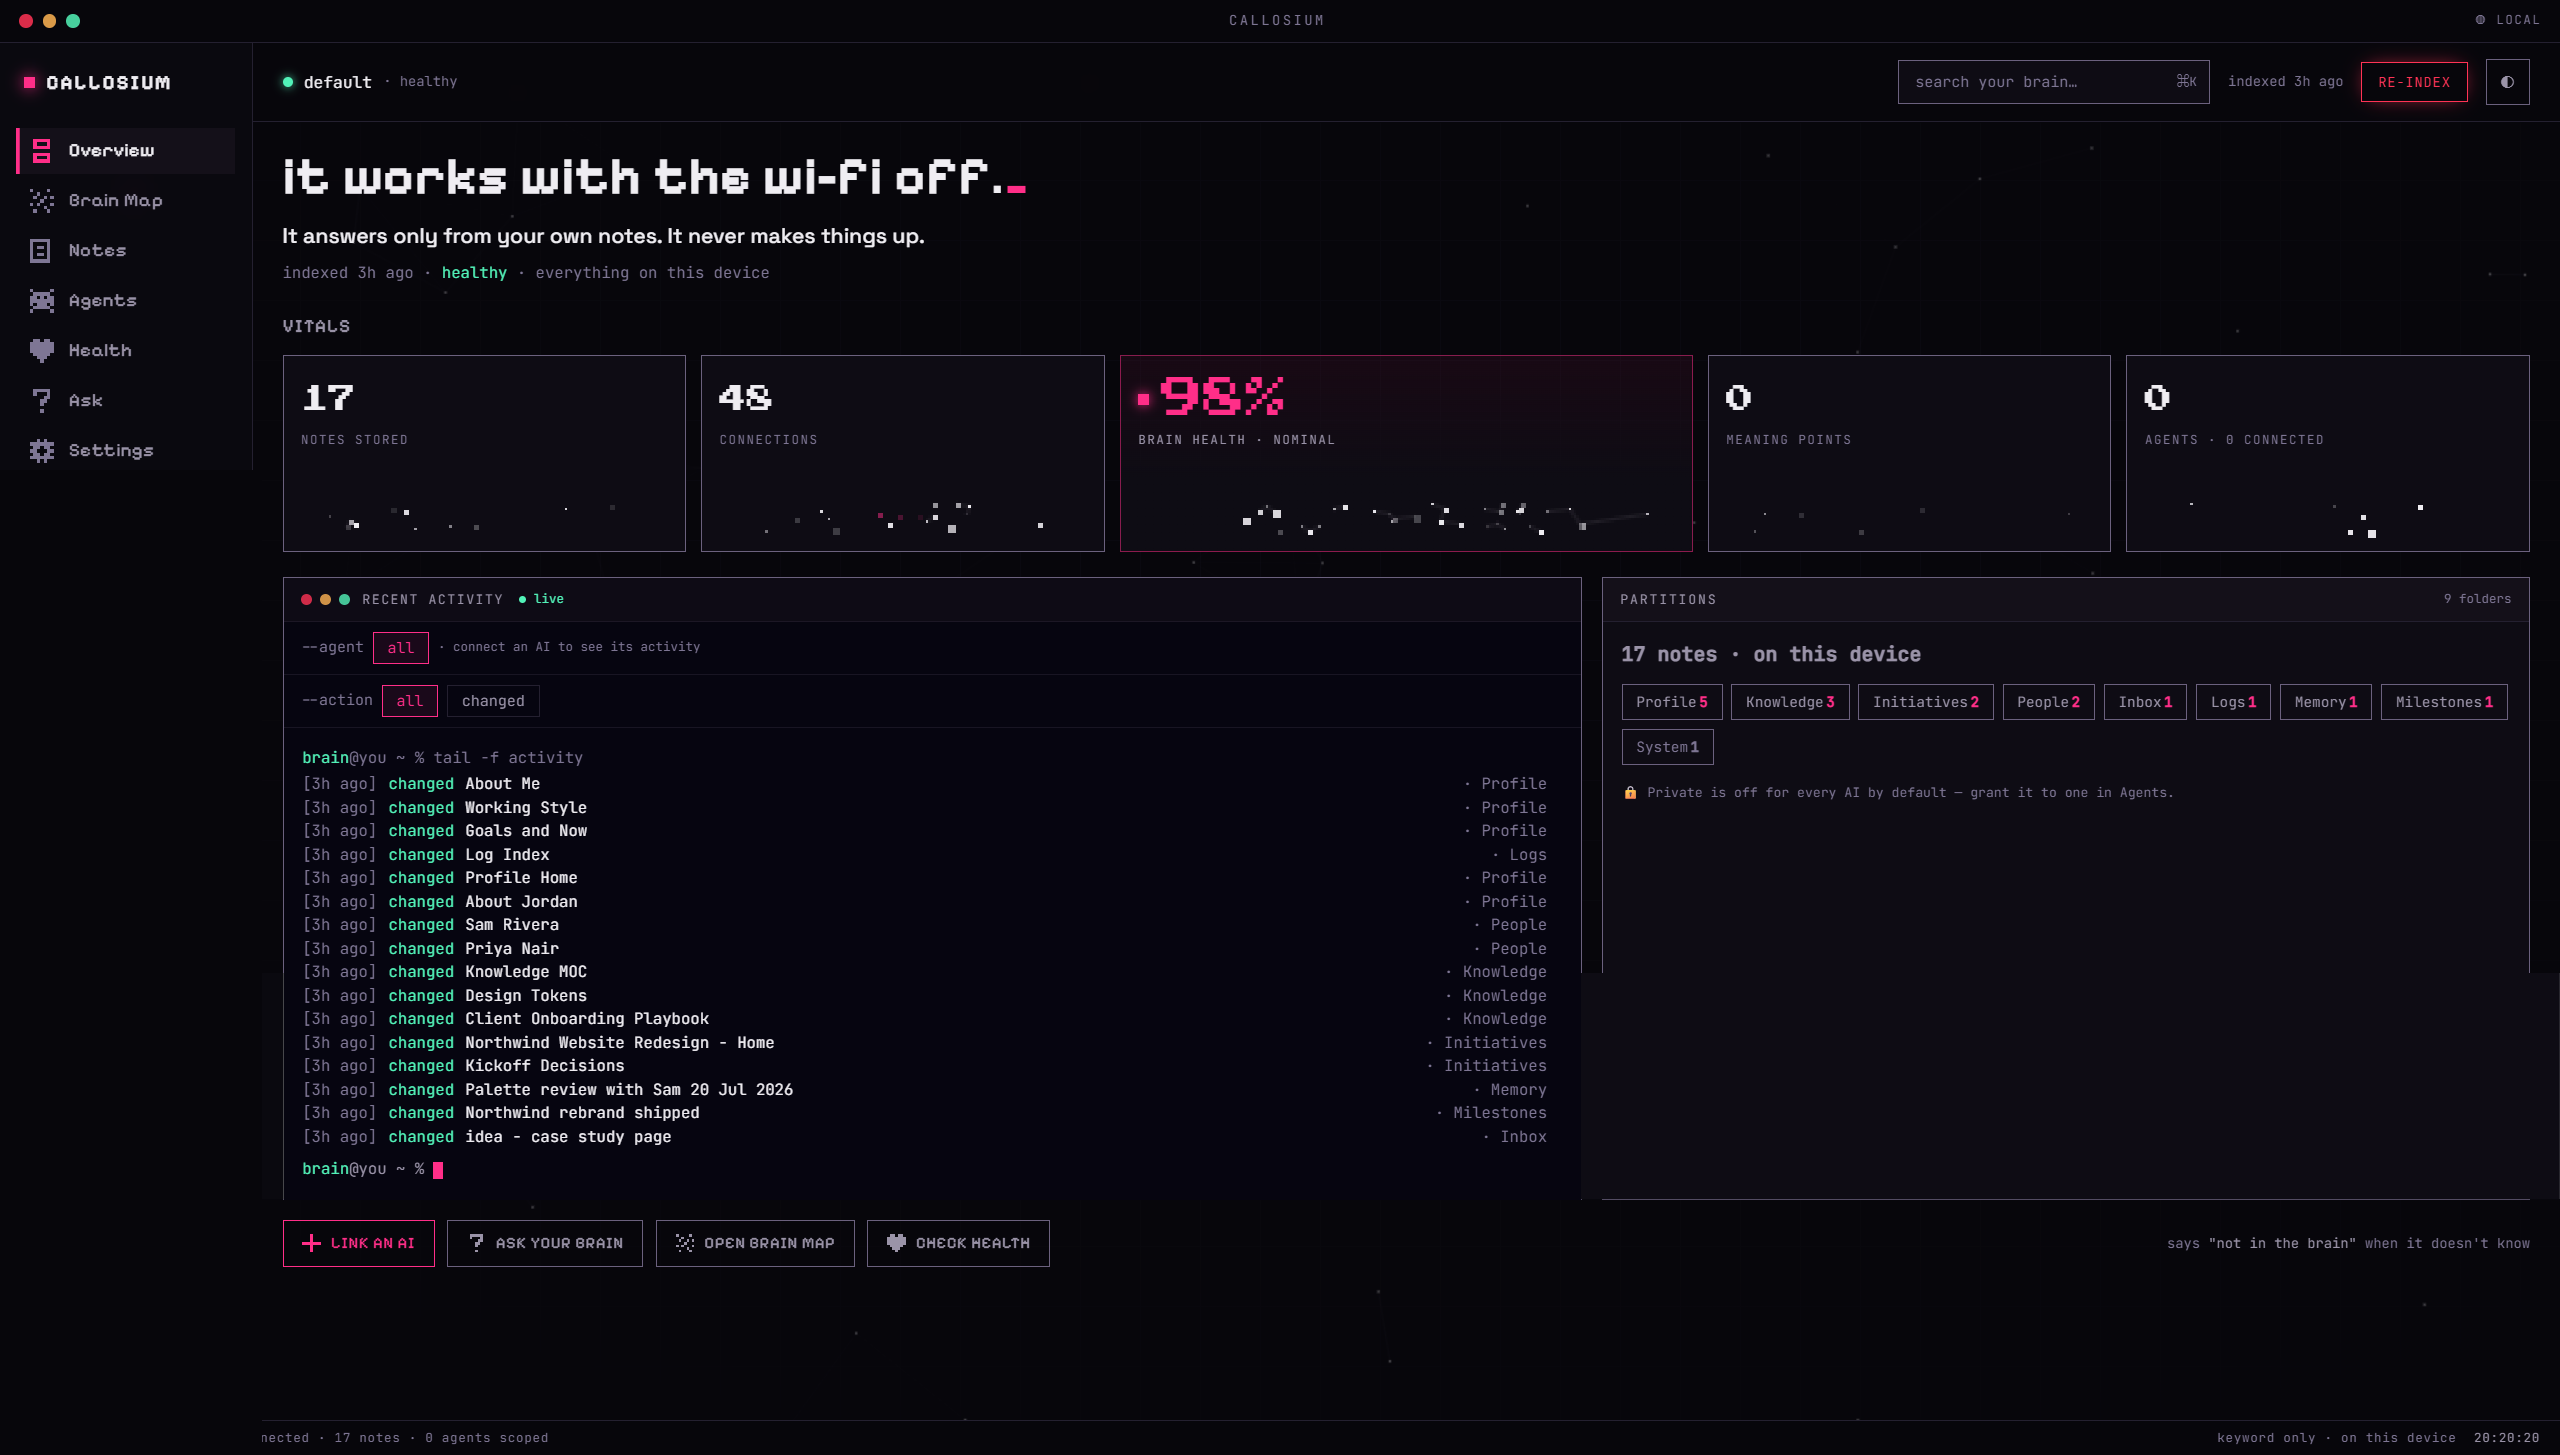Click the Notes page icon in sidebar
This screenshot has width=2560, height=1455.
tap(41, 251)
